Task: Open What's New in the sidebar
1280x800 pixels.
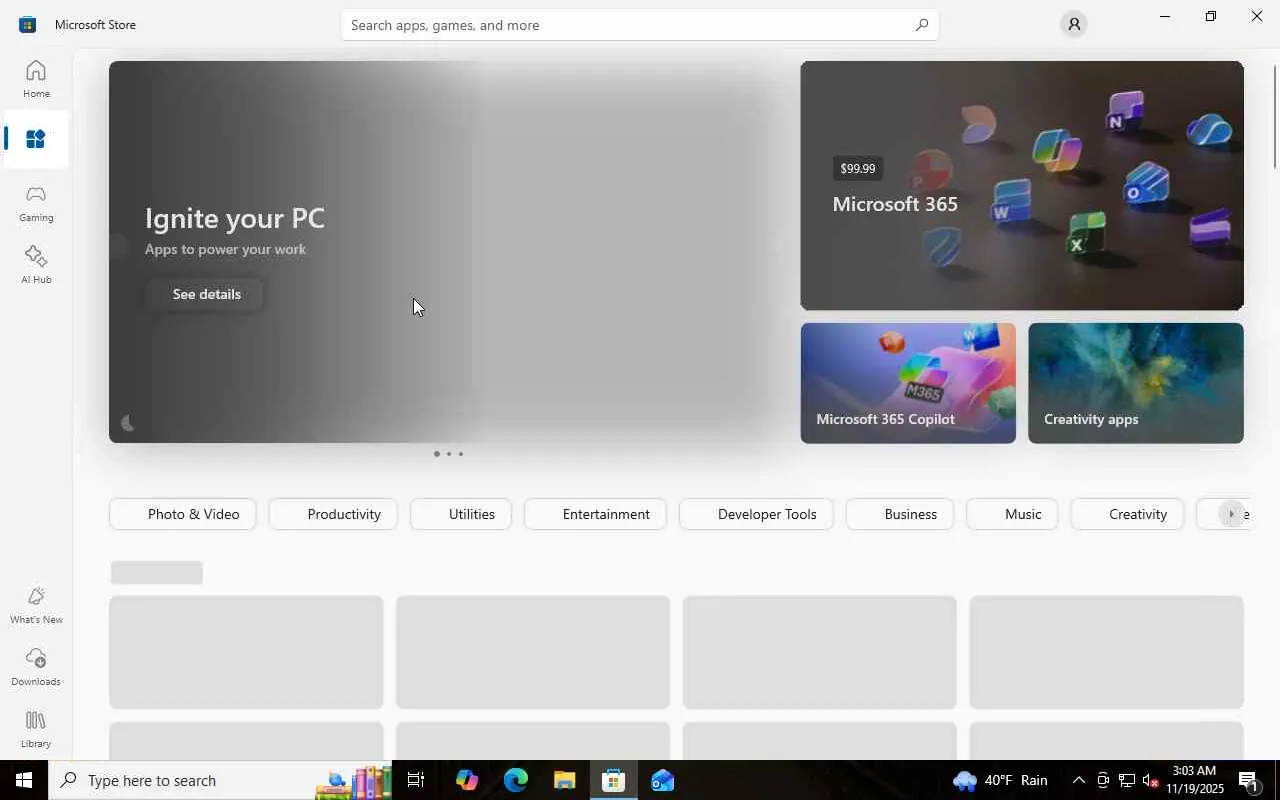Action: point(36,604)
